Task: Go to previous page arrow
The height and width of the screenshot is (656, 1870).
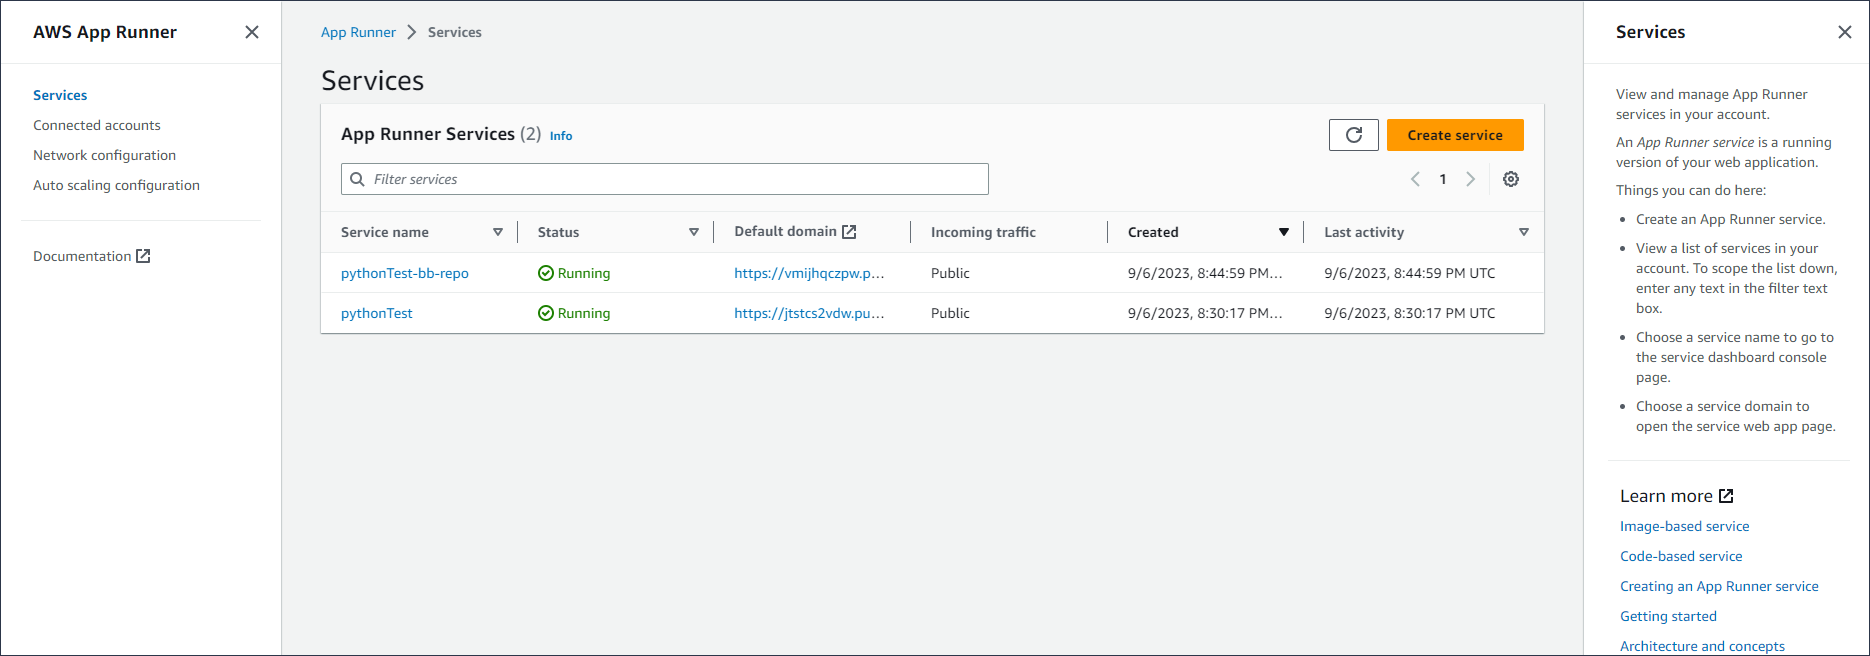Action: tap(1415, 179)
